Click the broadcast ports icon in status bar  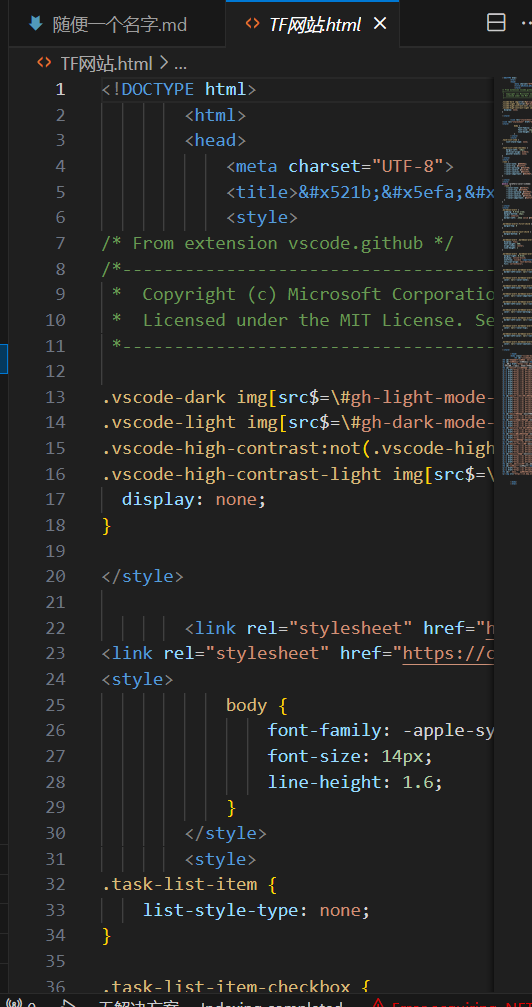pos(14,1003)
